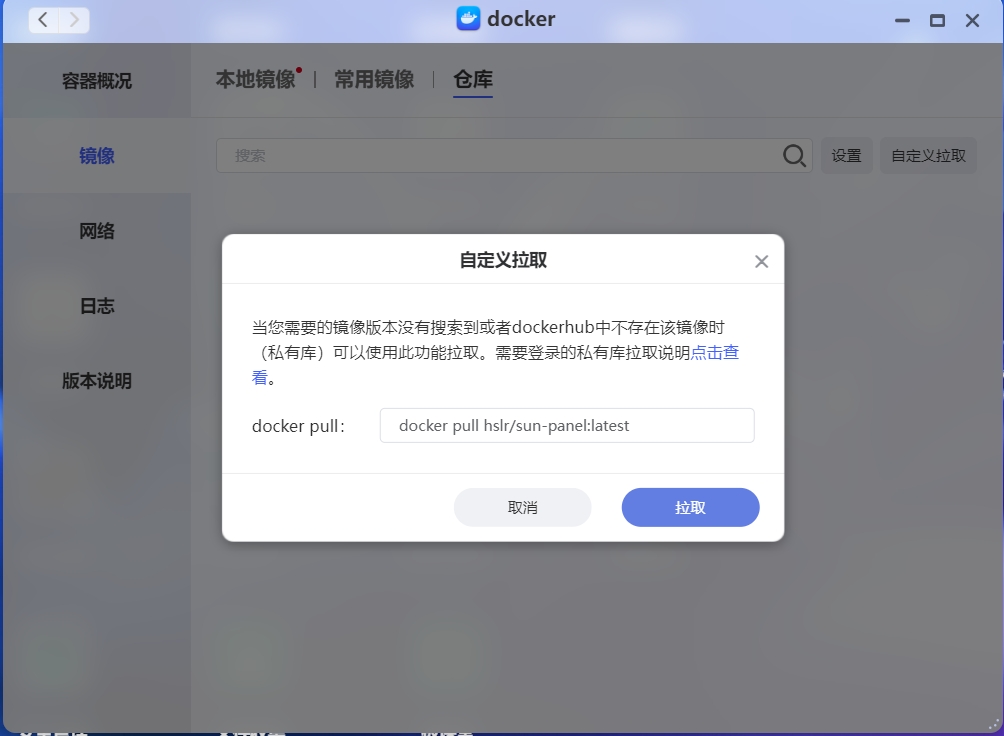
Task: Close the 自定义拉取 dialog with X
Action: point(761,262)
